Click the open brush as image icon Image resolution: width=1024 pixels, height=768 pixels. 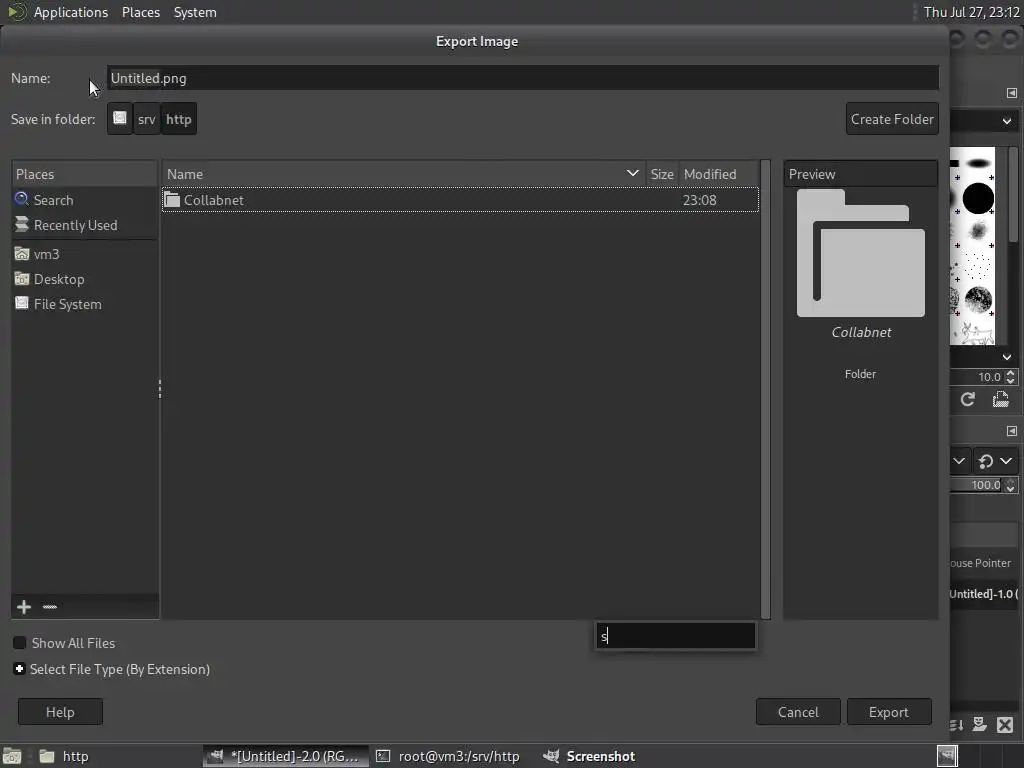1000,399
